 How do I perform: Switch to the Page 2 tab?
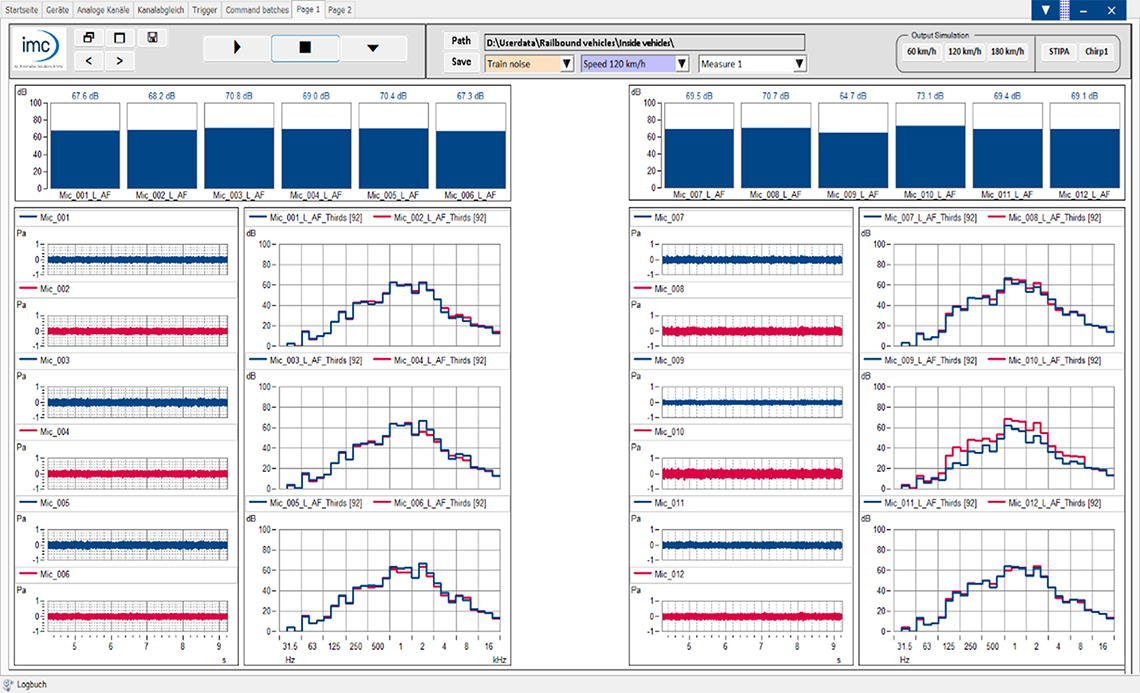[x=340, y=9]
